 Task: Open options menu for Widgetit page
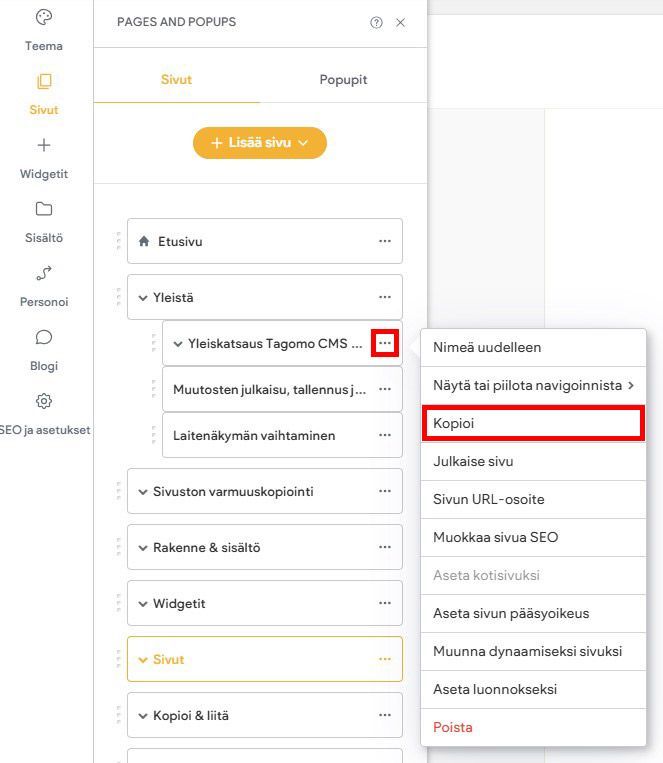(385, 604)
